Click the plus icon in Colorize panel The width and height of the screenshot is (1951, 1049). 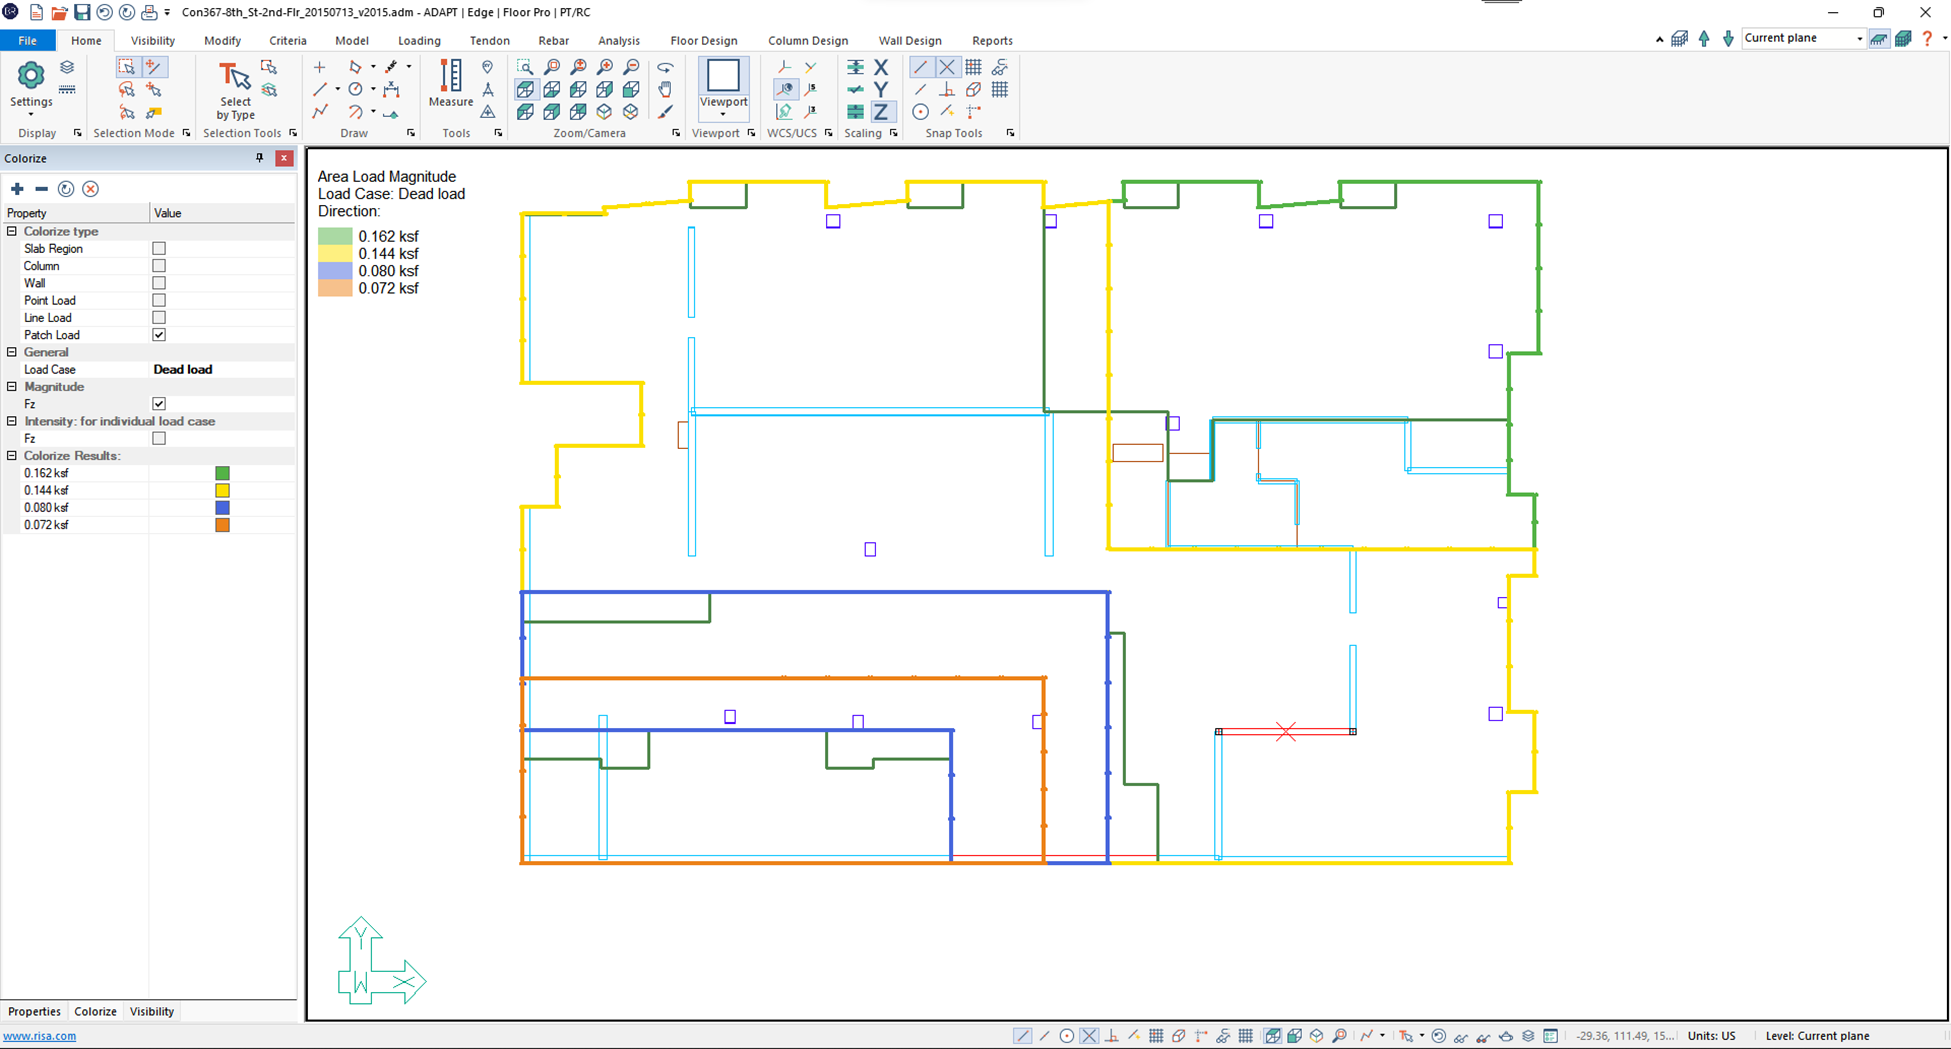(17, 189)
